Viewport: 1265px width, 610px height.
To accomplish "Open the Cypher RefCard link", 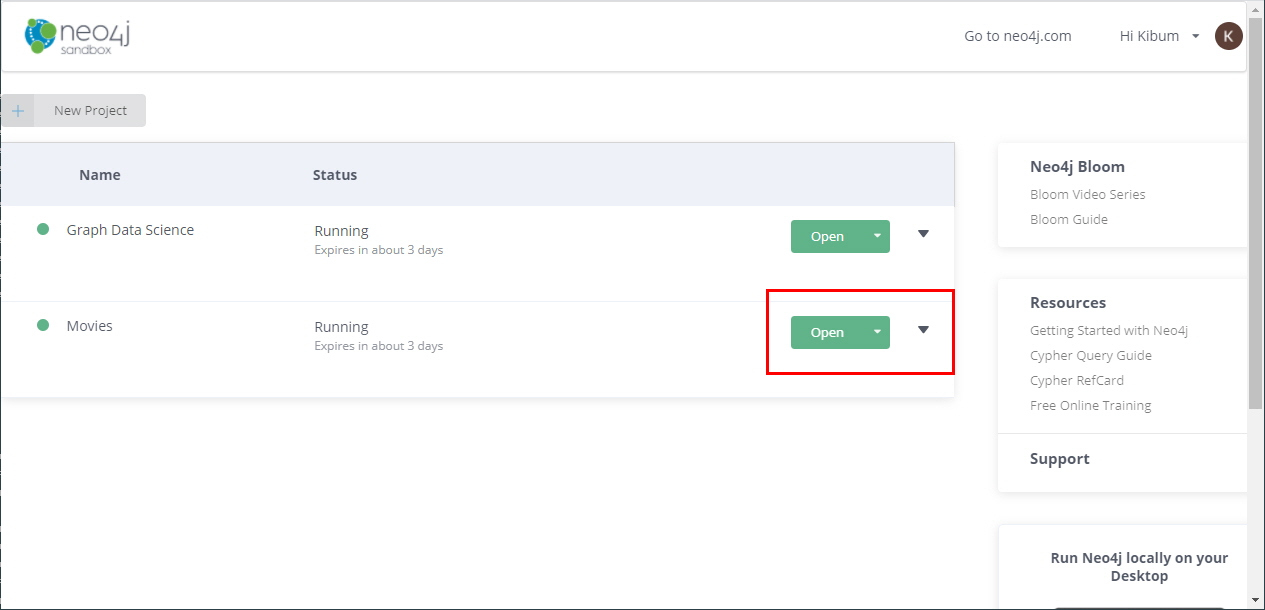I will tap(1076, 380).
